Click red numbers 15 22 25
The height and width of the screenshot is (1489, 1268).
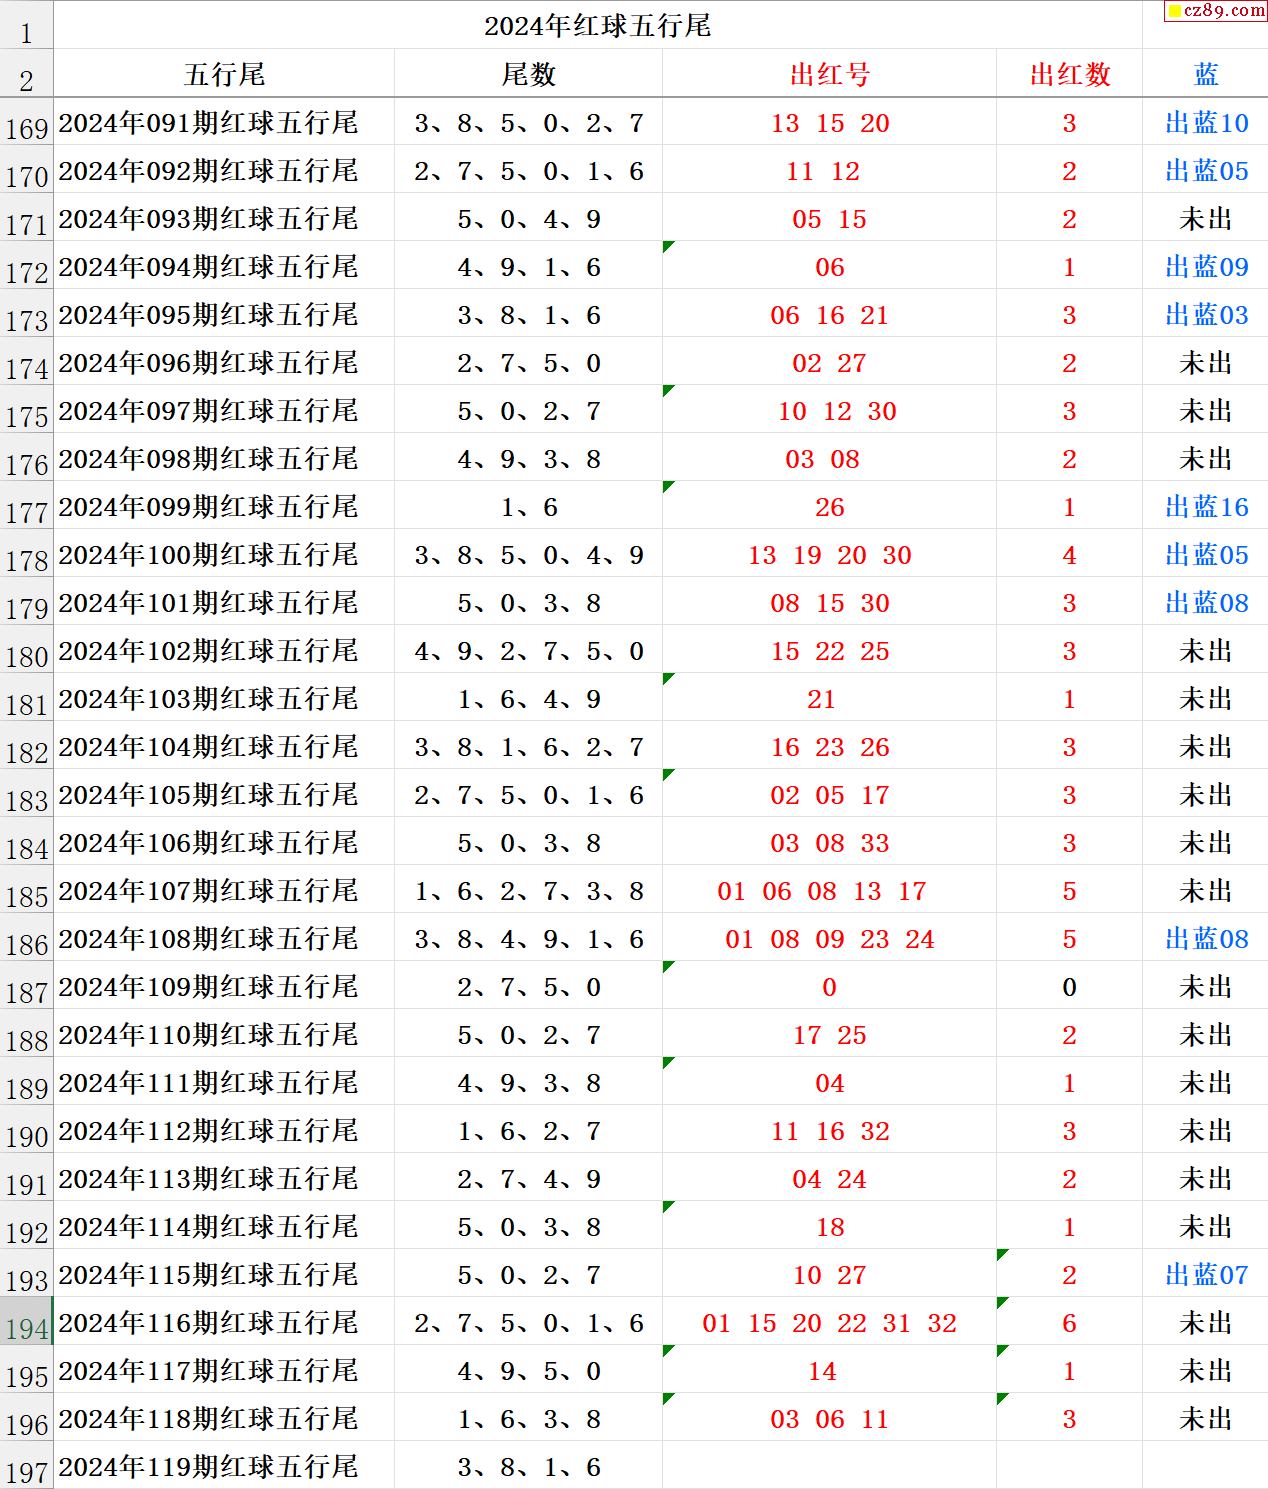pyautogui.click(x=829, y=651)
